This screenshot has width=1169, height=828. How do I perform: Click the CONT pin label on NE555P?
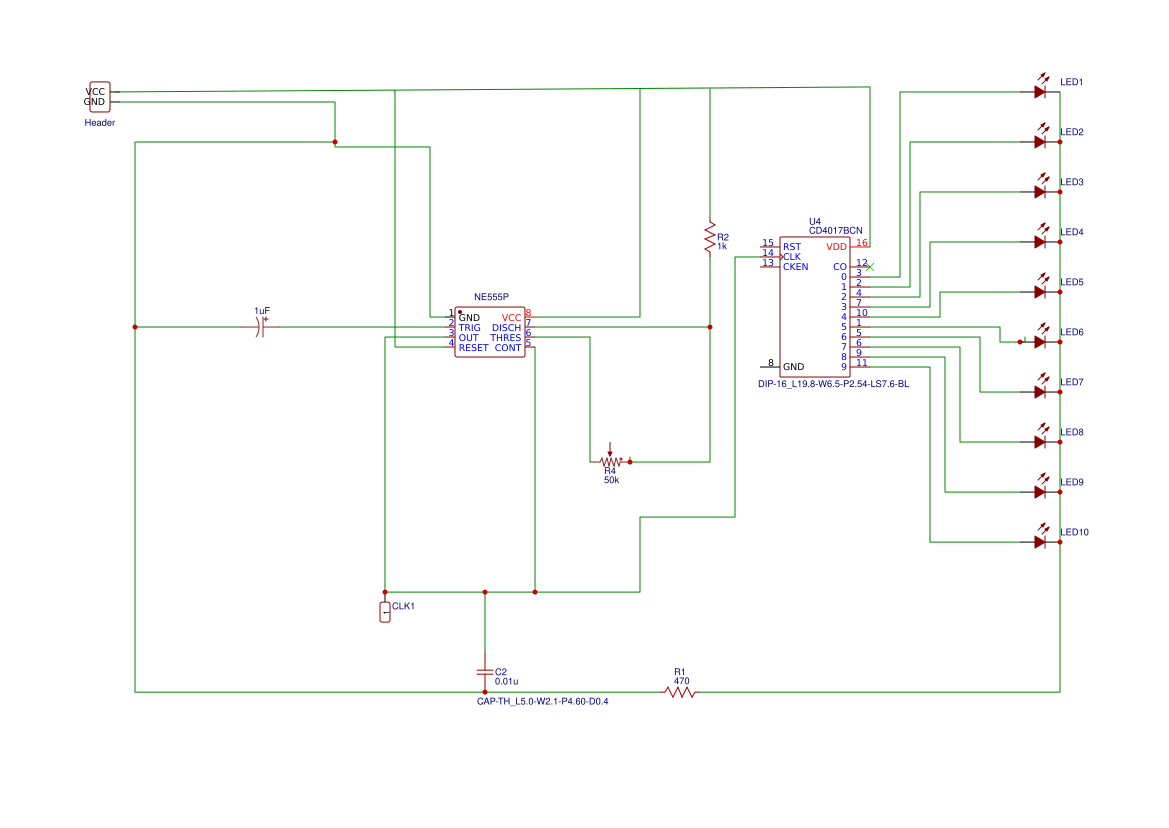tap(508, 347)
